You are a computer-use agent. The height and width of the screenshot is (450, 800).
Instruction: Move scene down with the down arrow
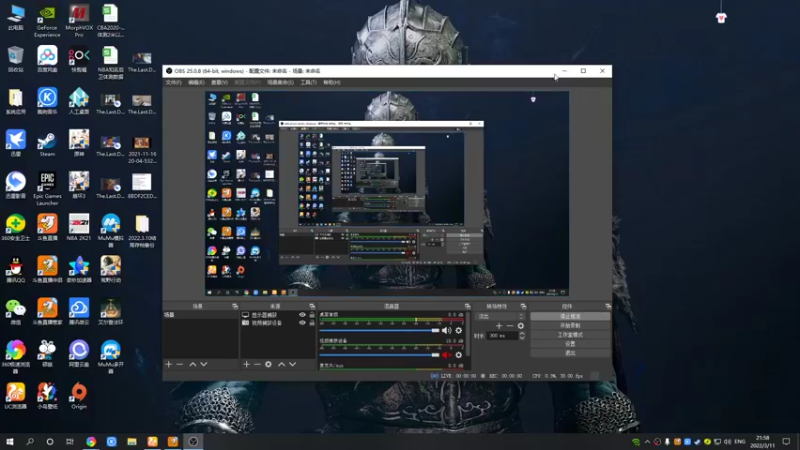point(204,364)
